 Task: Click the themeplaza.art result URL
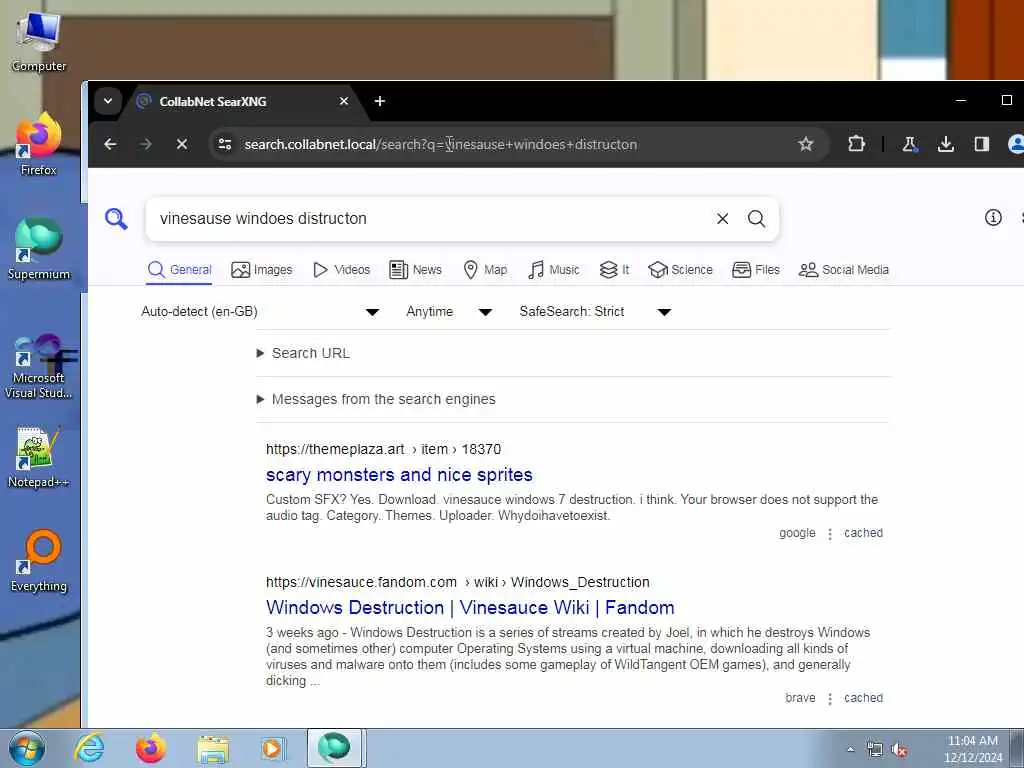(x=383, y=449)
